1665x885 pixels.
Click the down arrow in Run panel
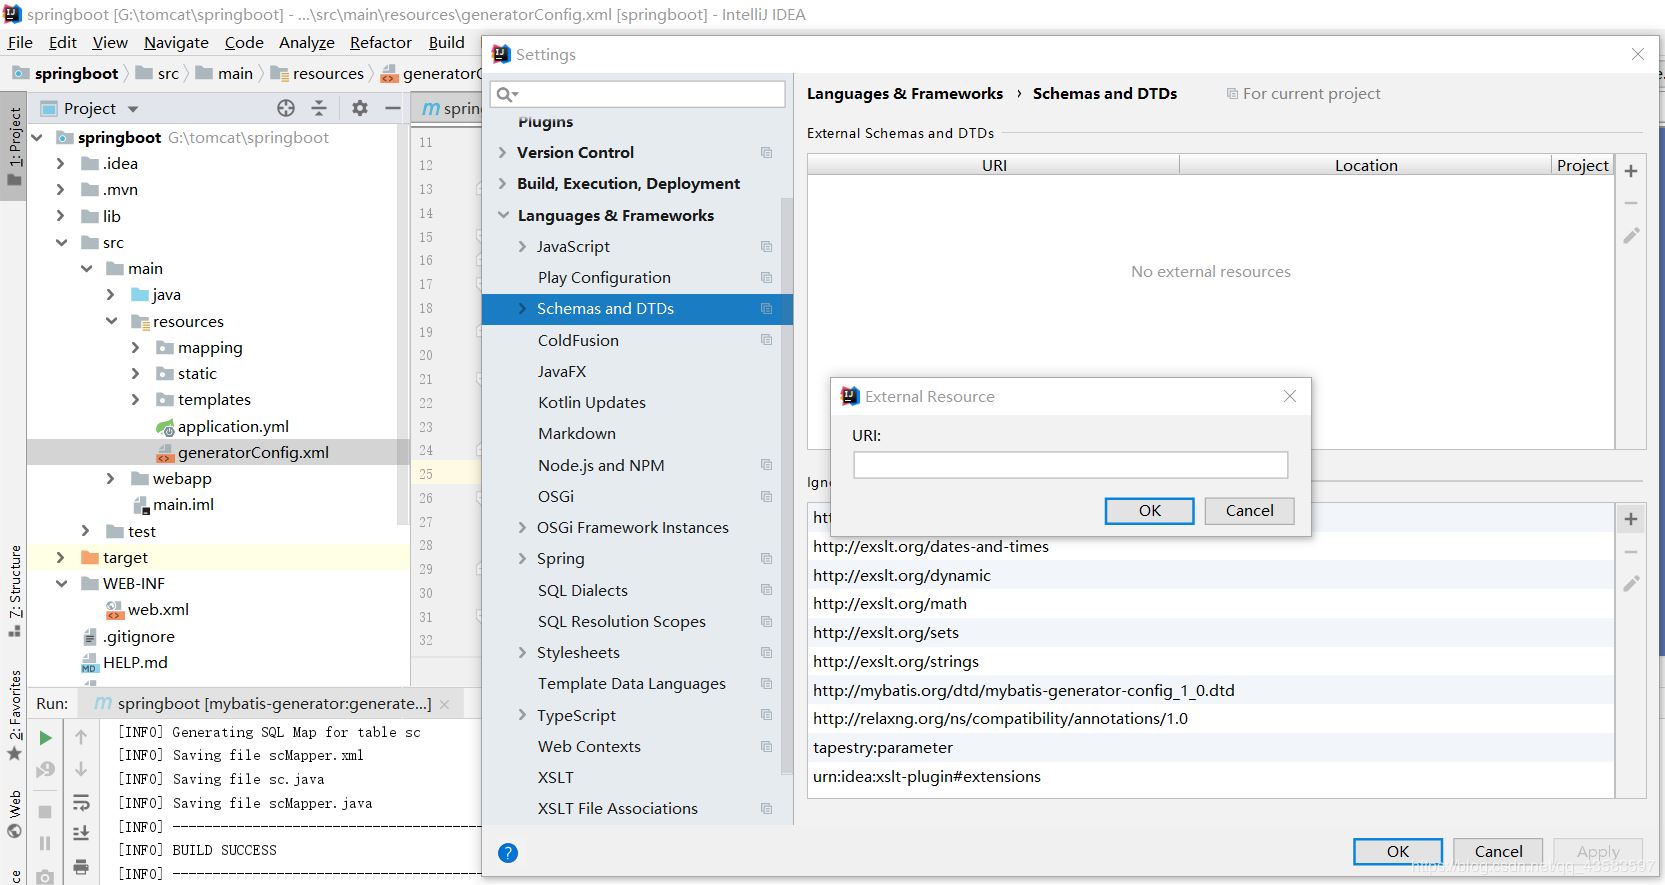coord(81,769)
